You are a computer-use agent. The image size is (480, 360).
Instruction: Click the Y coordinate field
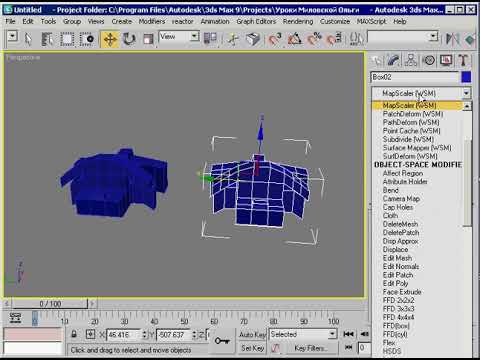pyautogui.click(x=173, y=335)
